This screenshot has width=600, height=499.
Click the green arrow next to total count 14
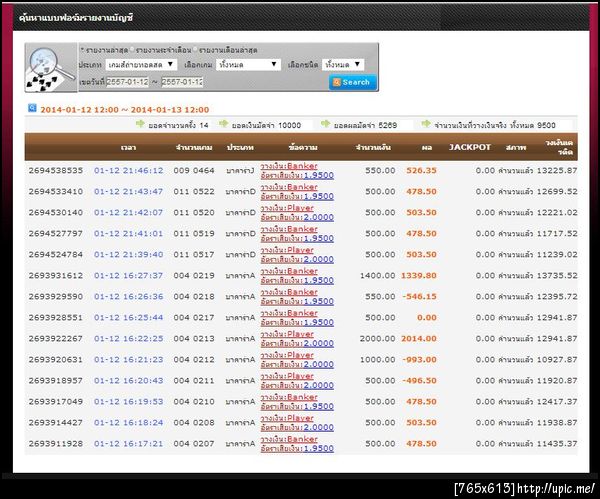pos(140,124)
